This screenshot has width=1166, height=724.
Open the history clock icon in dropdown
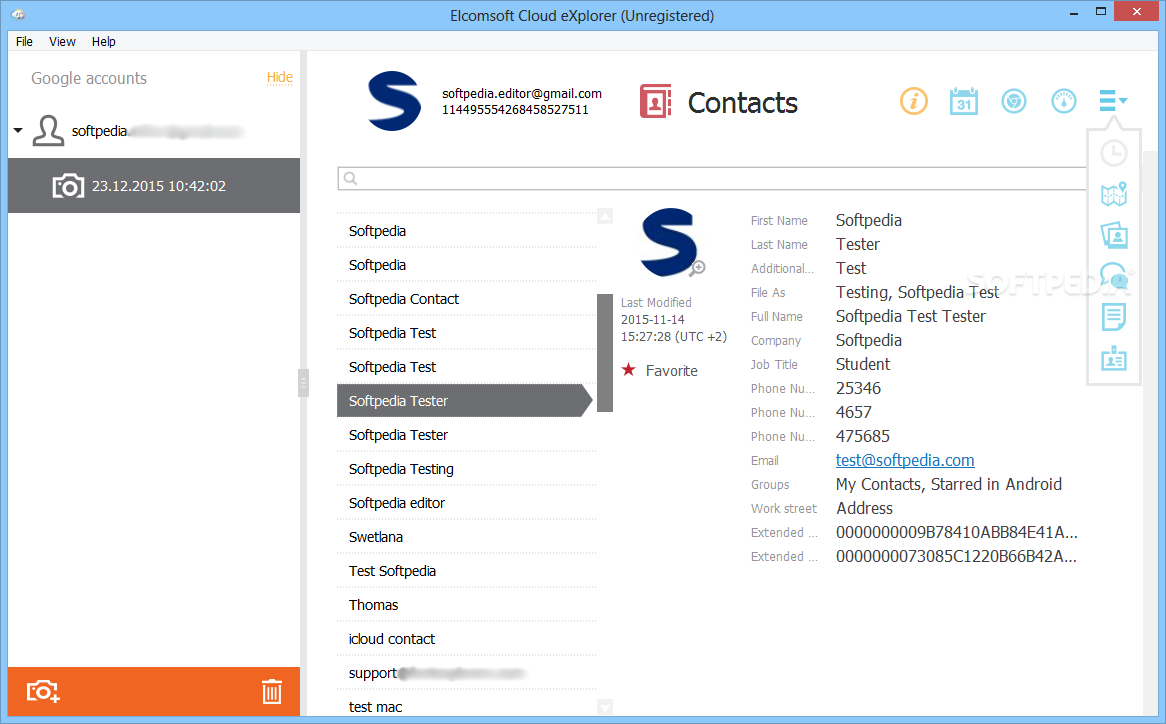pyautogui.click(x=1114, y=154)
